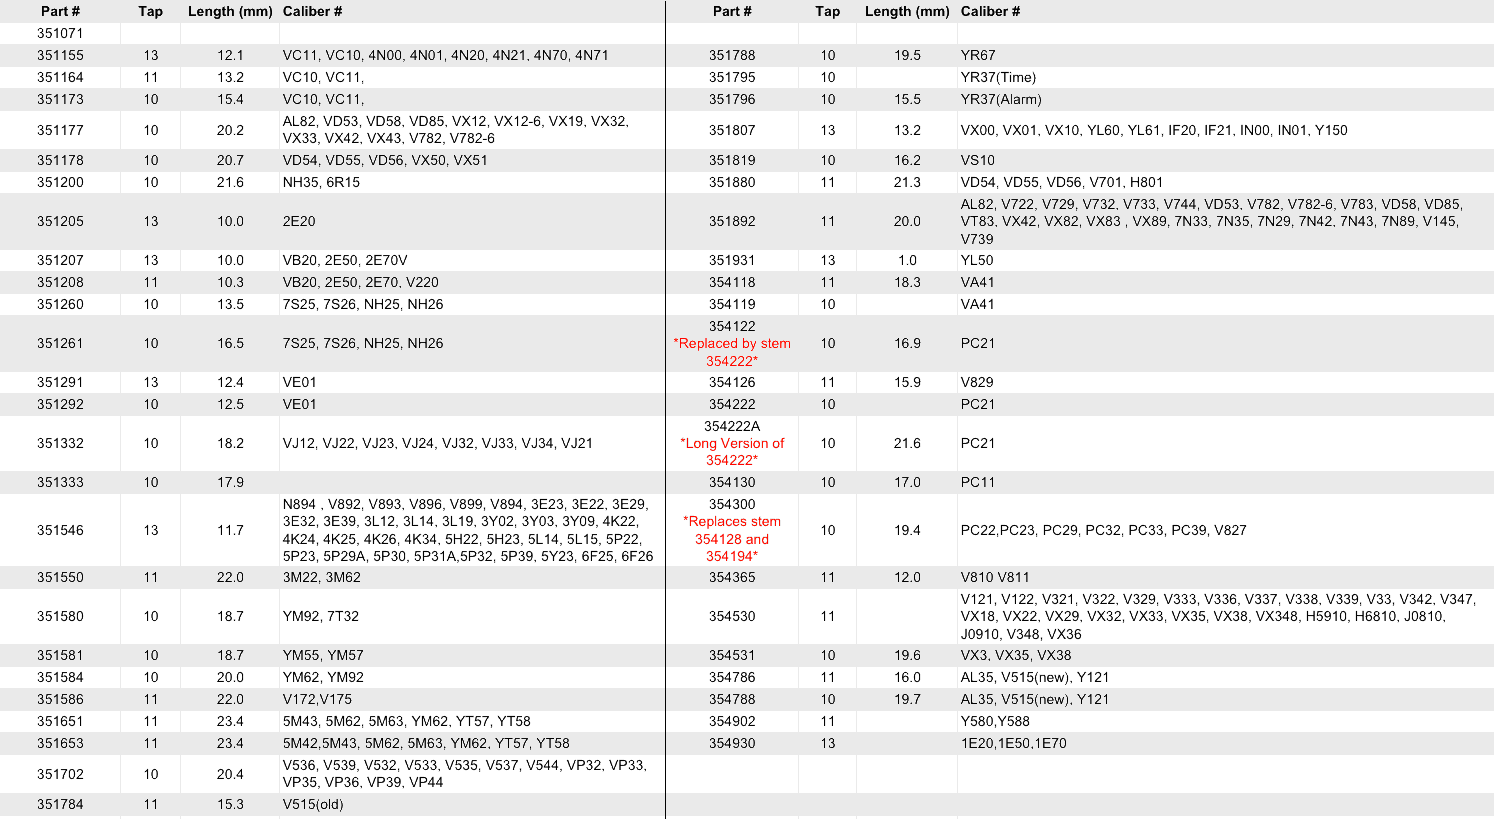This screenshot has width=1494, height=819.
Task: Select part number 351931 cell
Action: (x=732, y=260)
